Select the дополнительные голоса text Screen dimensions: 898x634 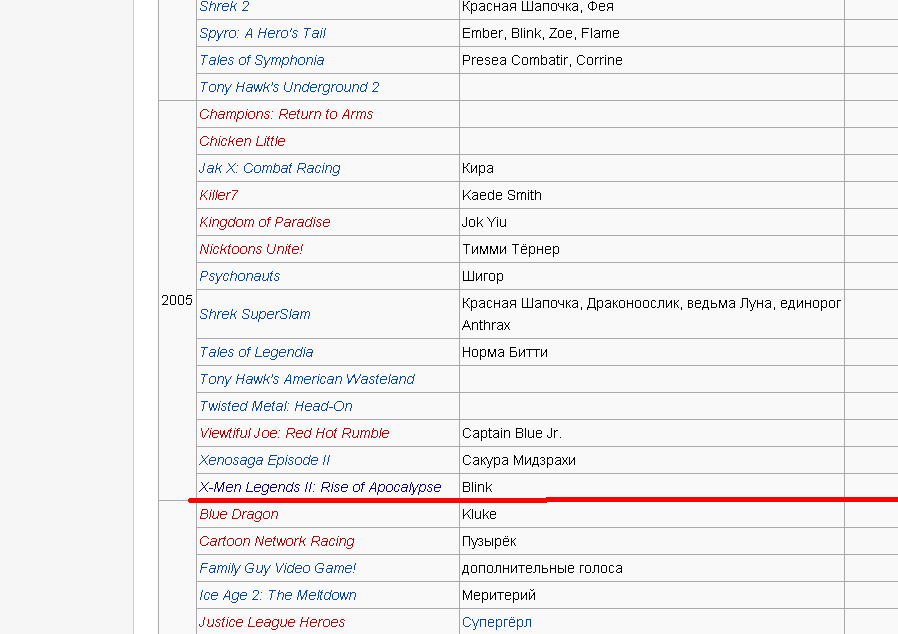542,568
